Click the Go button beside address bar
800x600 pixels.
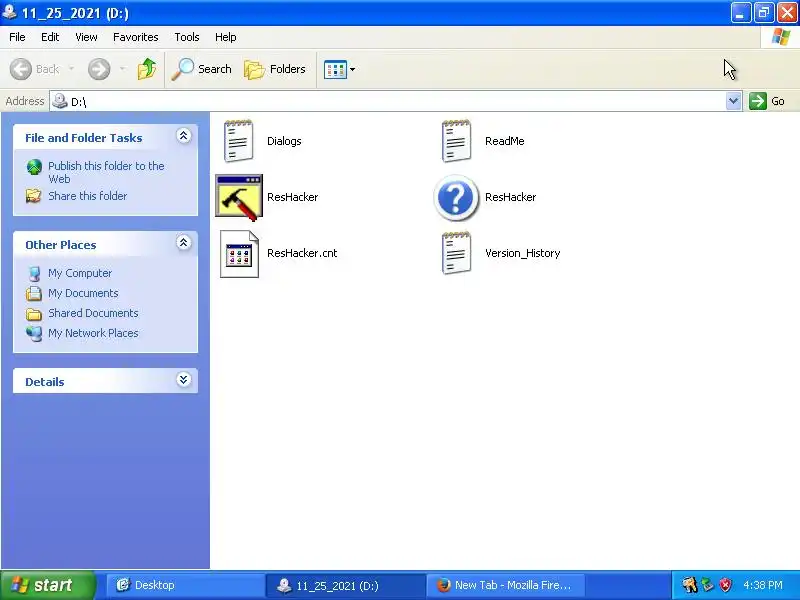point(767,101)
